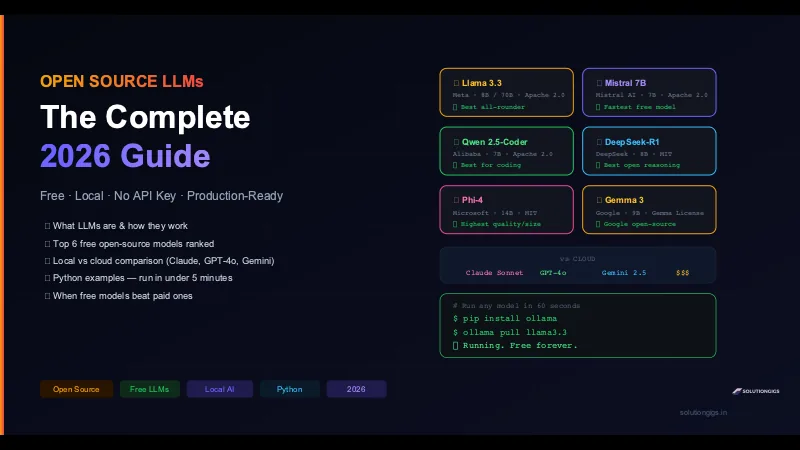Click '$ ollama pull llama3.3' command

pyautogui.click(x=510, y=332)
